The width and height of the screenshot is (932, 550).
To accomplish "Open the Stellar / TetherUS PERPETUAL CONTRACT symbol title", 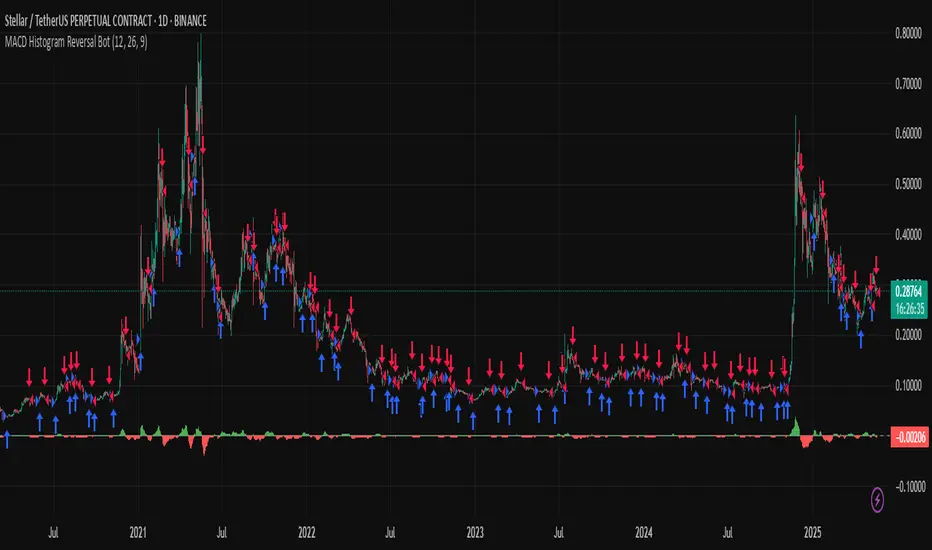I will pyautogui.click(x=106, y=21).
